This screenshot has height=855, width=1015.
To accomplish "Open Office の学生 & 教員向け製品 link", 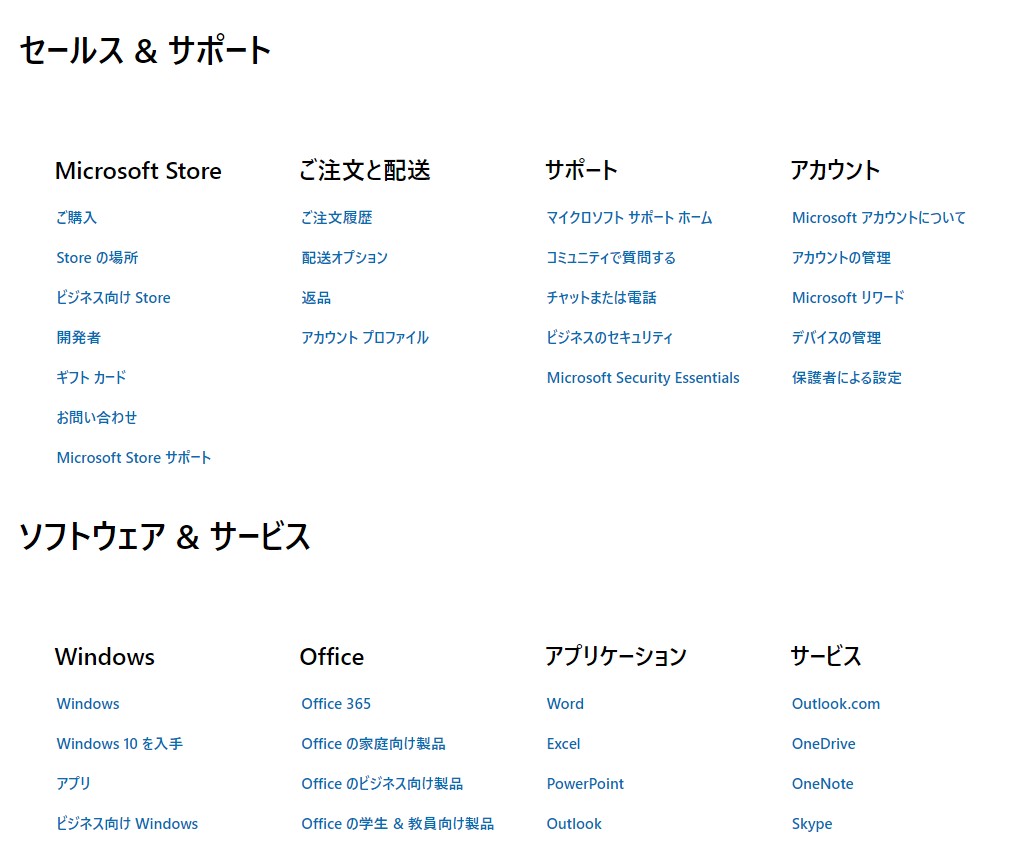I will pyautogui.click(x=397, y=823).
